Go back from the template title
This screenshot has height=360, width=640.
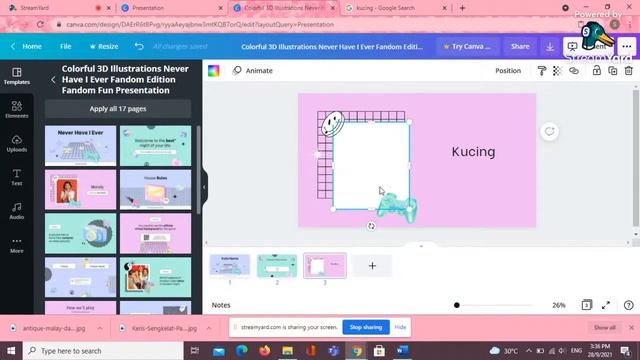53,80
